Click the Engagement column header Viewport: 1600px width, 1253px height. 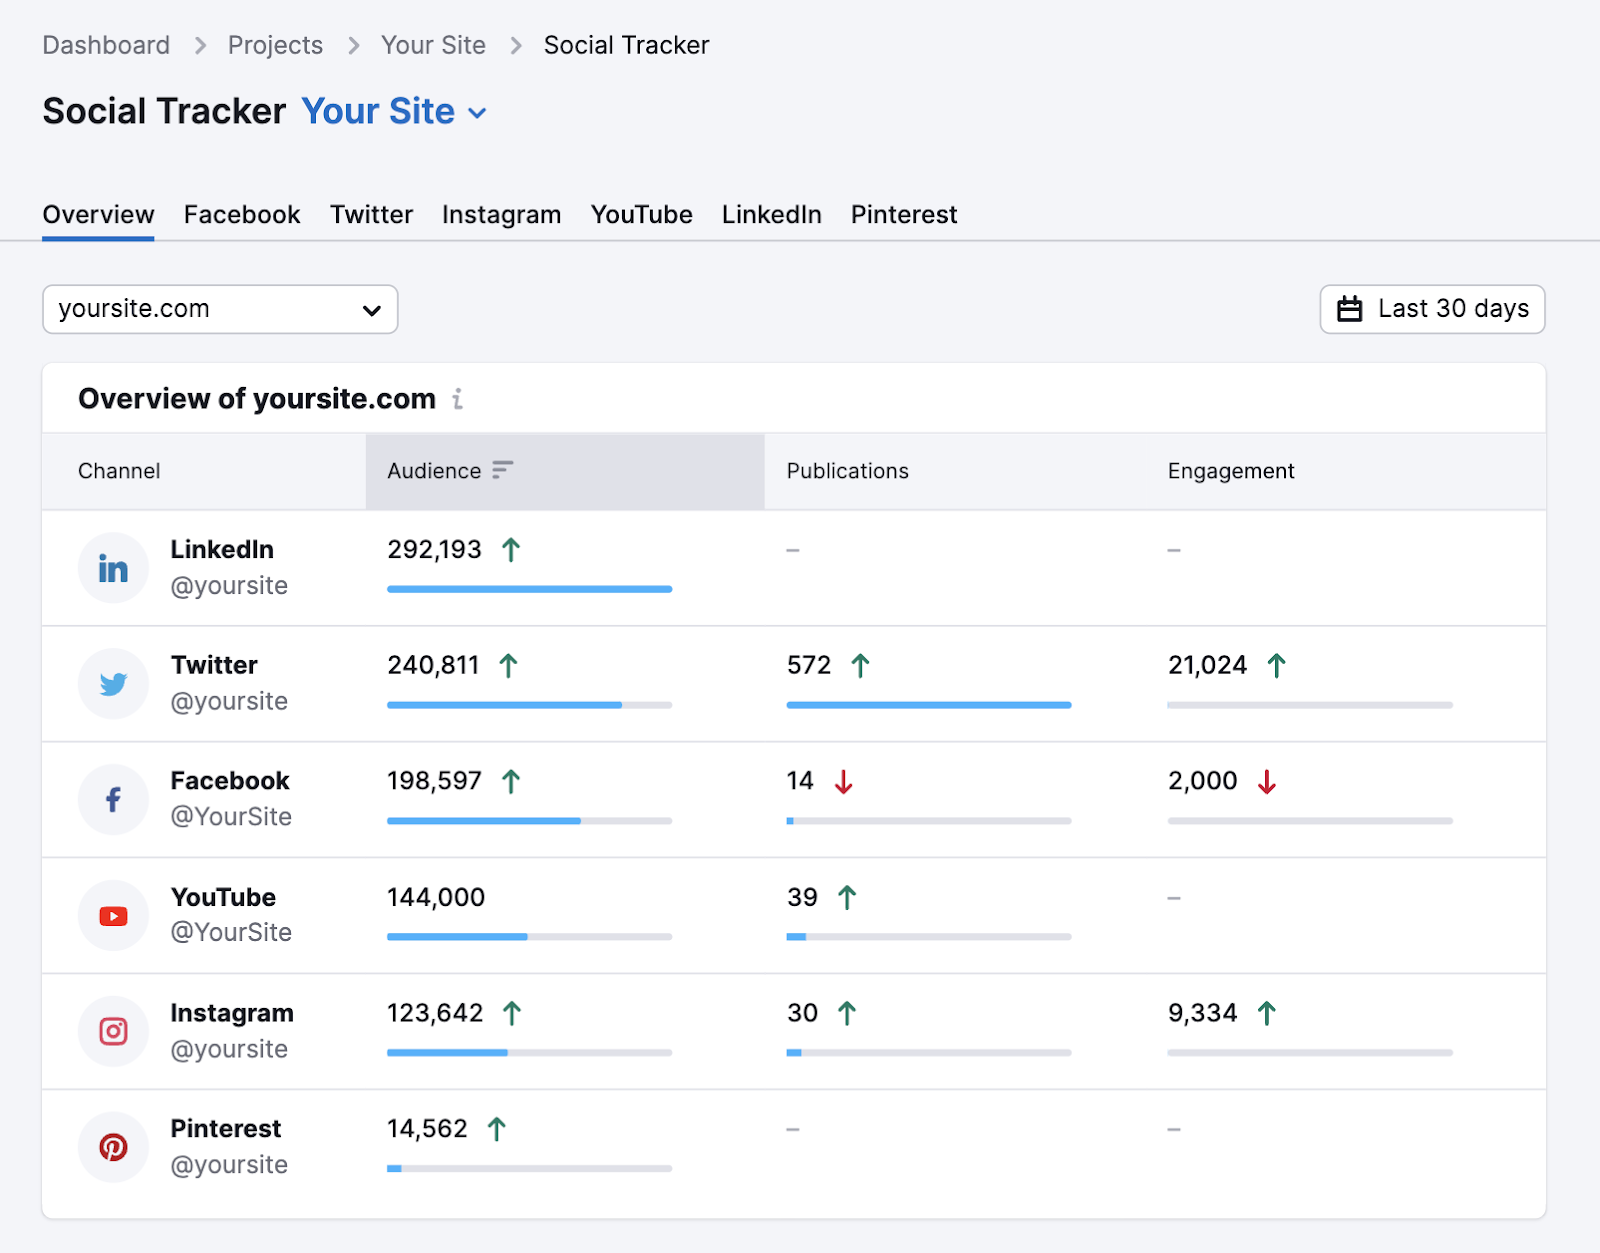tap(1231, 471)
